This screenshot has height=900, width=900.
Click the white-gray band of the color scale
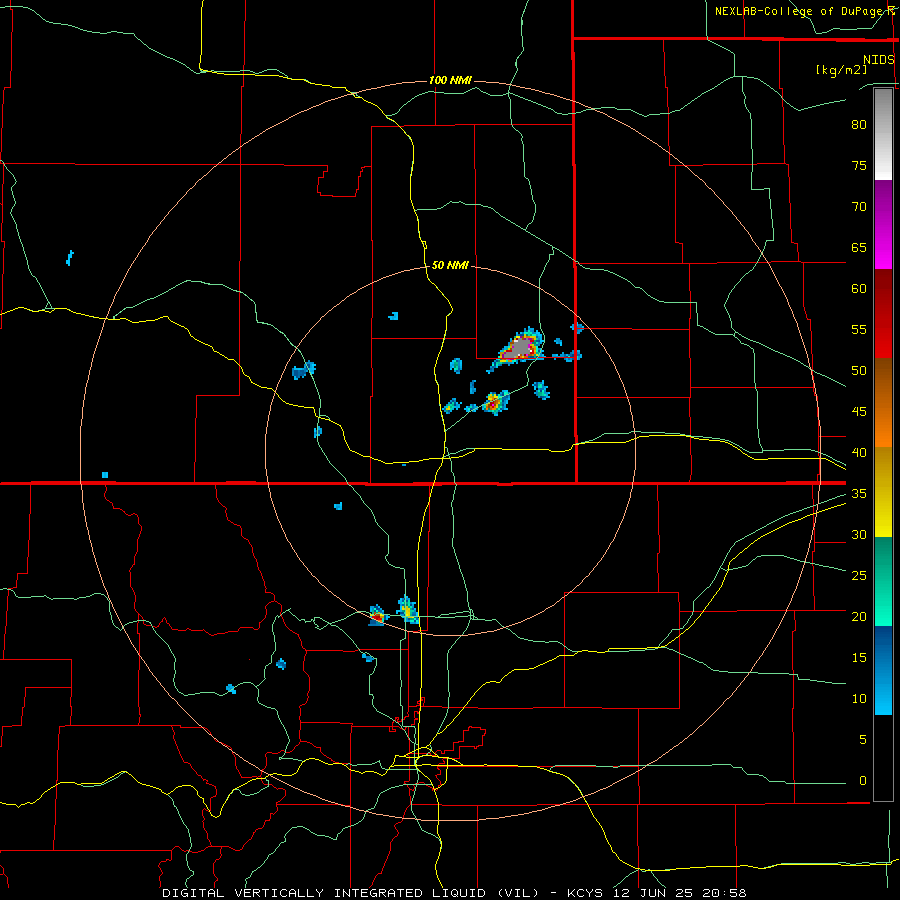(883, 134)
